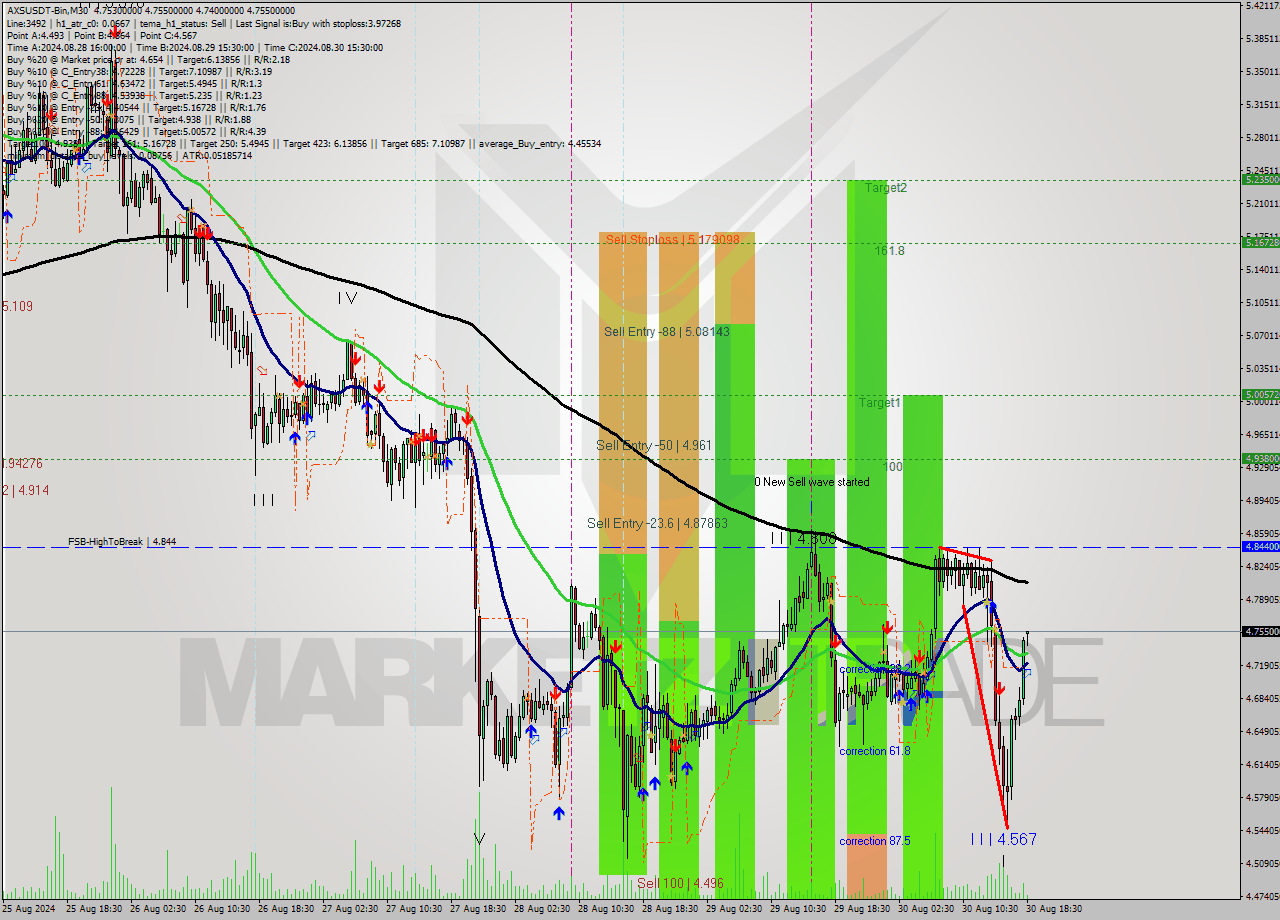Click the 'Time A:2024.08.28 16:00' line

[x=67, y=47]
